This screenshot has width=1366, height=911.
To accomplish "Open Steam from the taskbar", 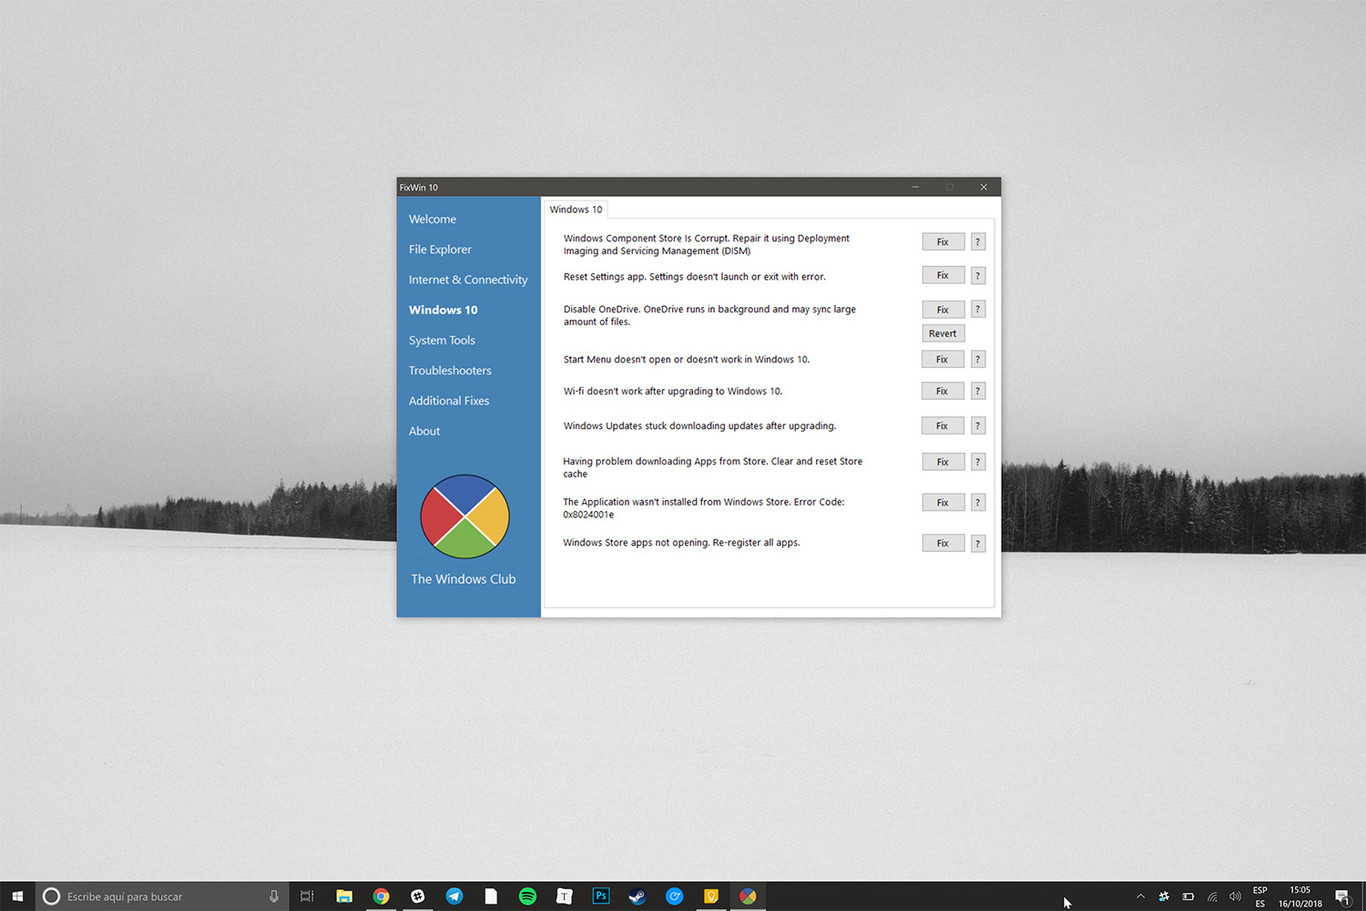I will point(638,896).
